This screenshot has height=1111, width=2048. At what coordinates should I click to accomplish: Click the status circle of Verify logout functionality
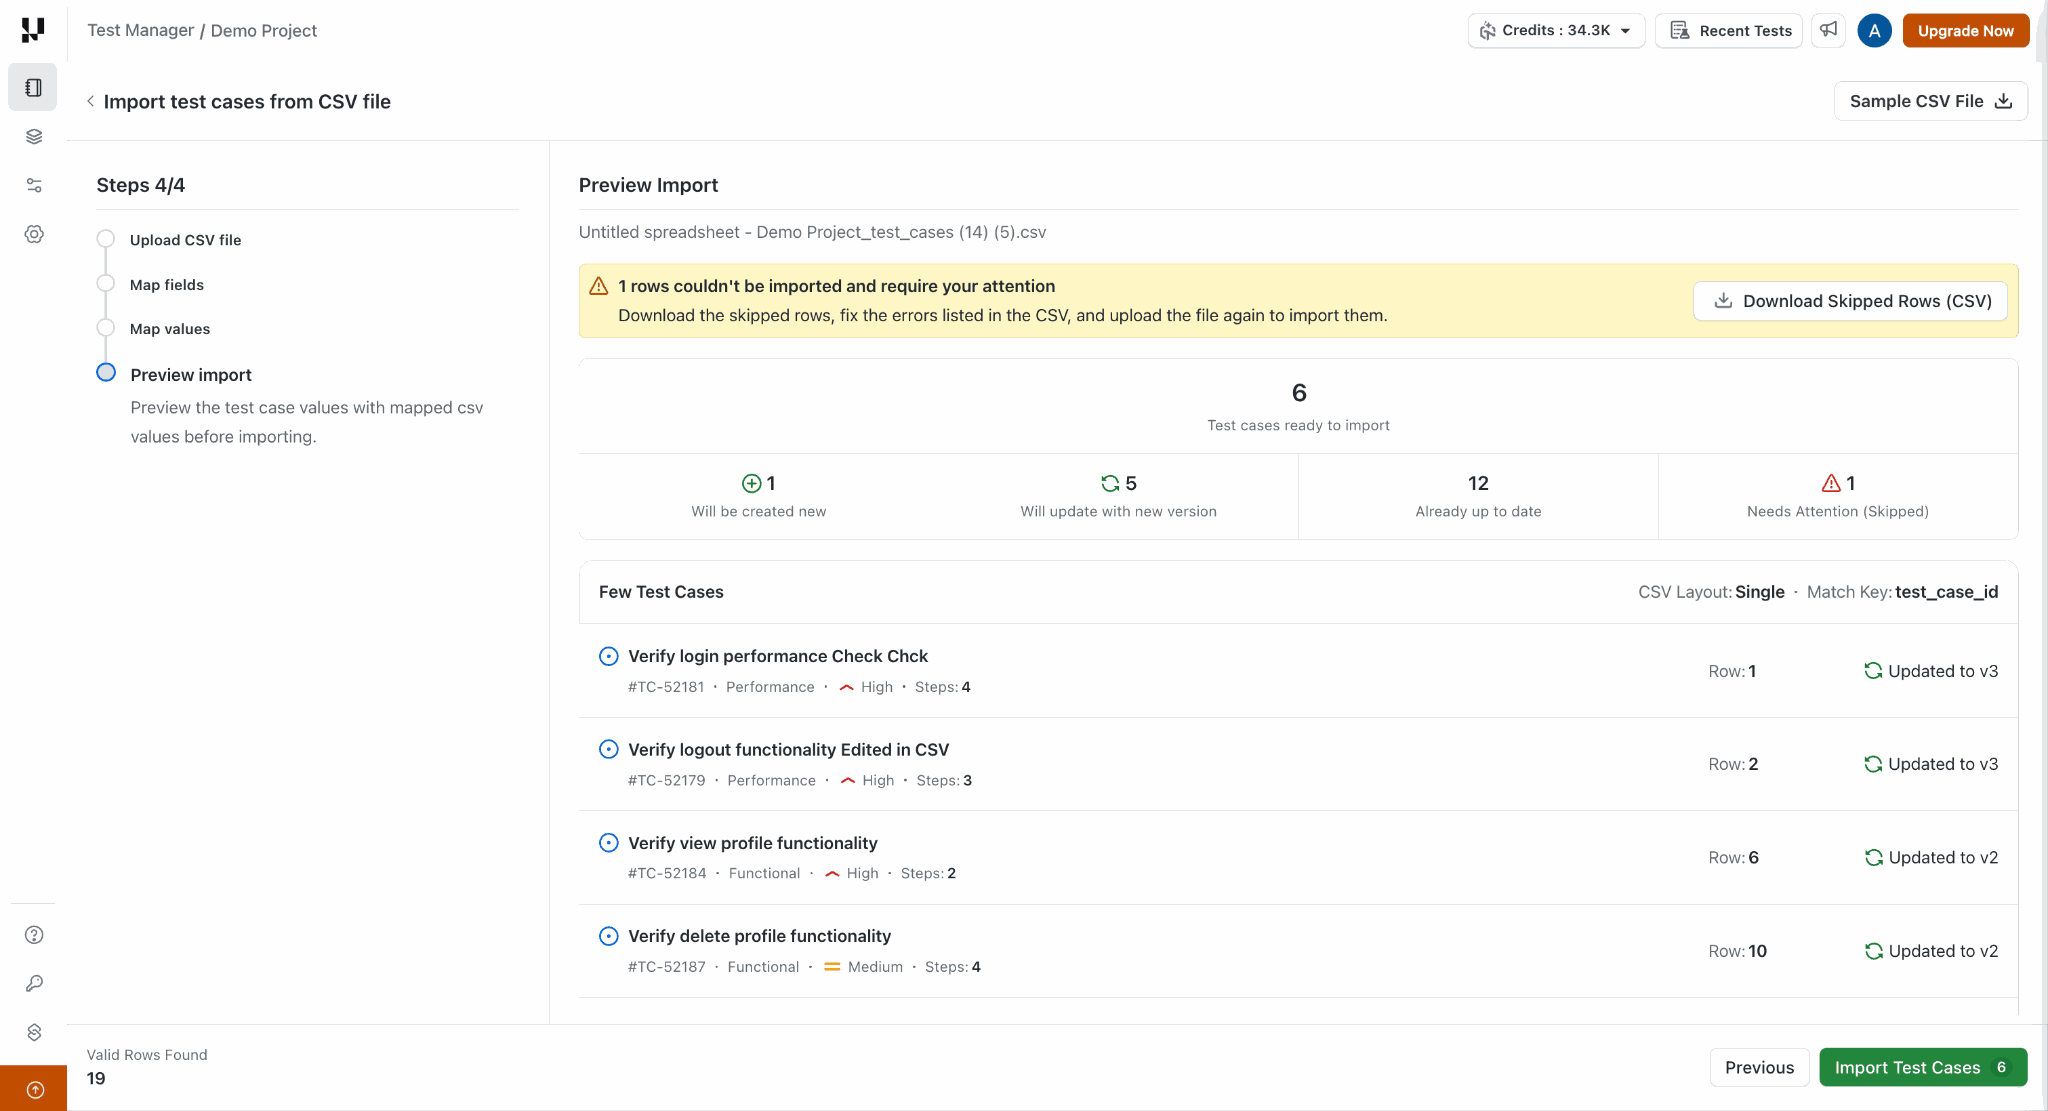(x=608, y=750)
